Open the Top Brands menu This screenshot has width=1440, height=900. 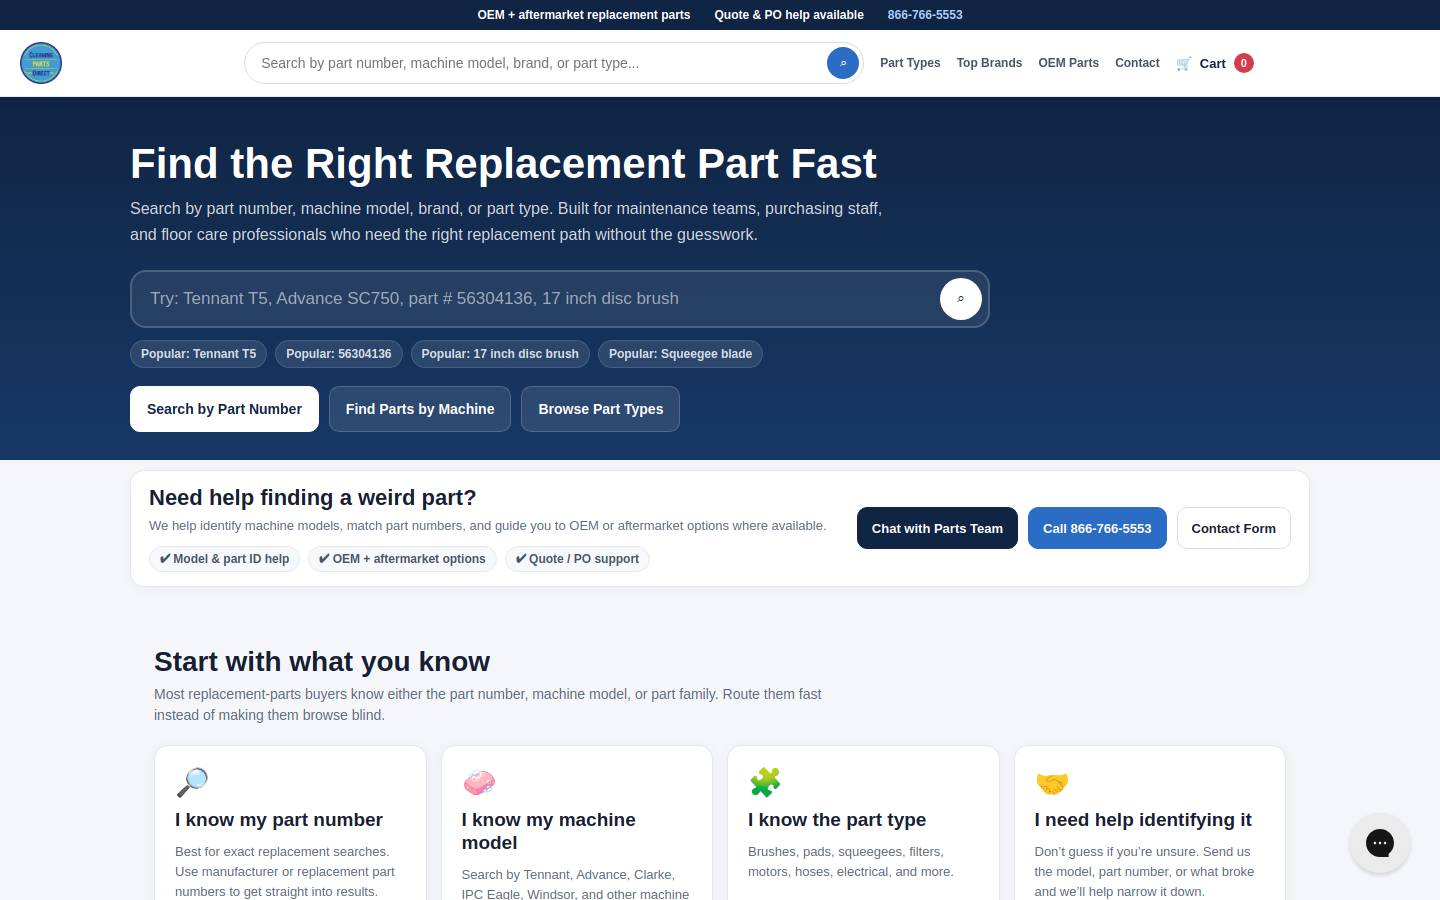989,63
